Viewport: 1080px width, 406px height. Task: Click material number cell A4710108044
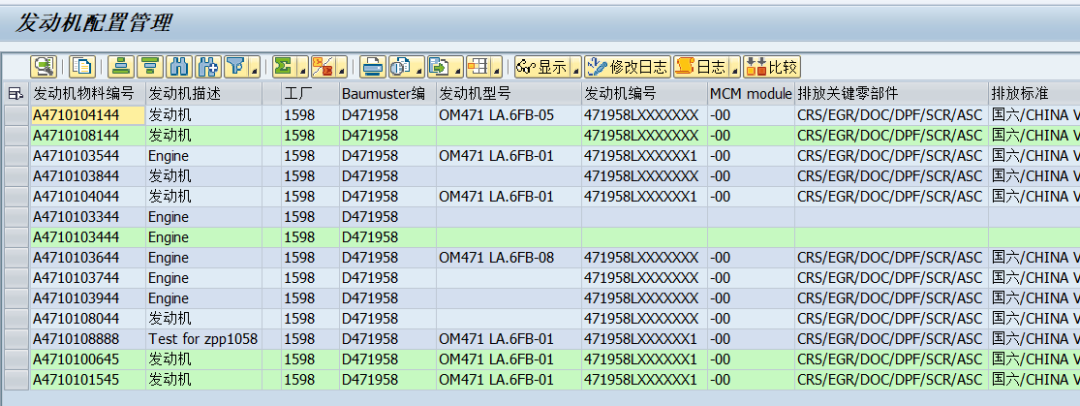87,318
